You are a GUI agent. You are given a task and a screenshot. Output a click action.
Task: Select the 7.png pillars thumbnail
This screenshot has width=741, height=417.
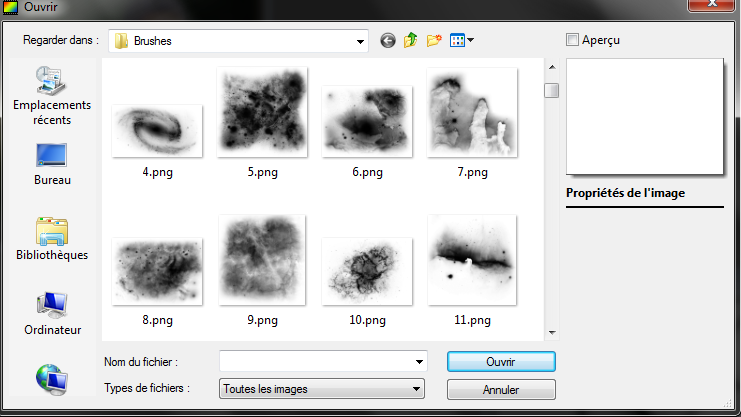click(x=472, y=113)
